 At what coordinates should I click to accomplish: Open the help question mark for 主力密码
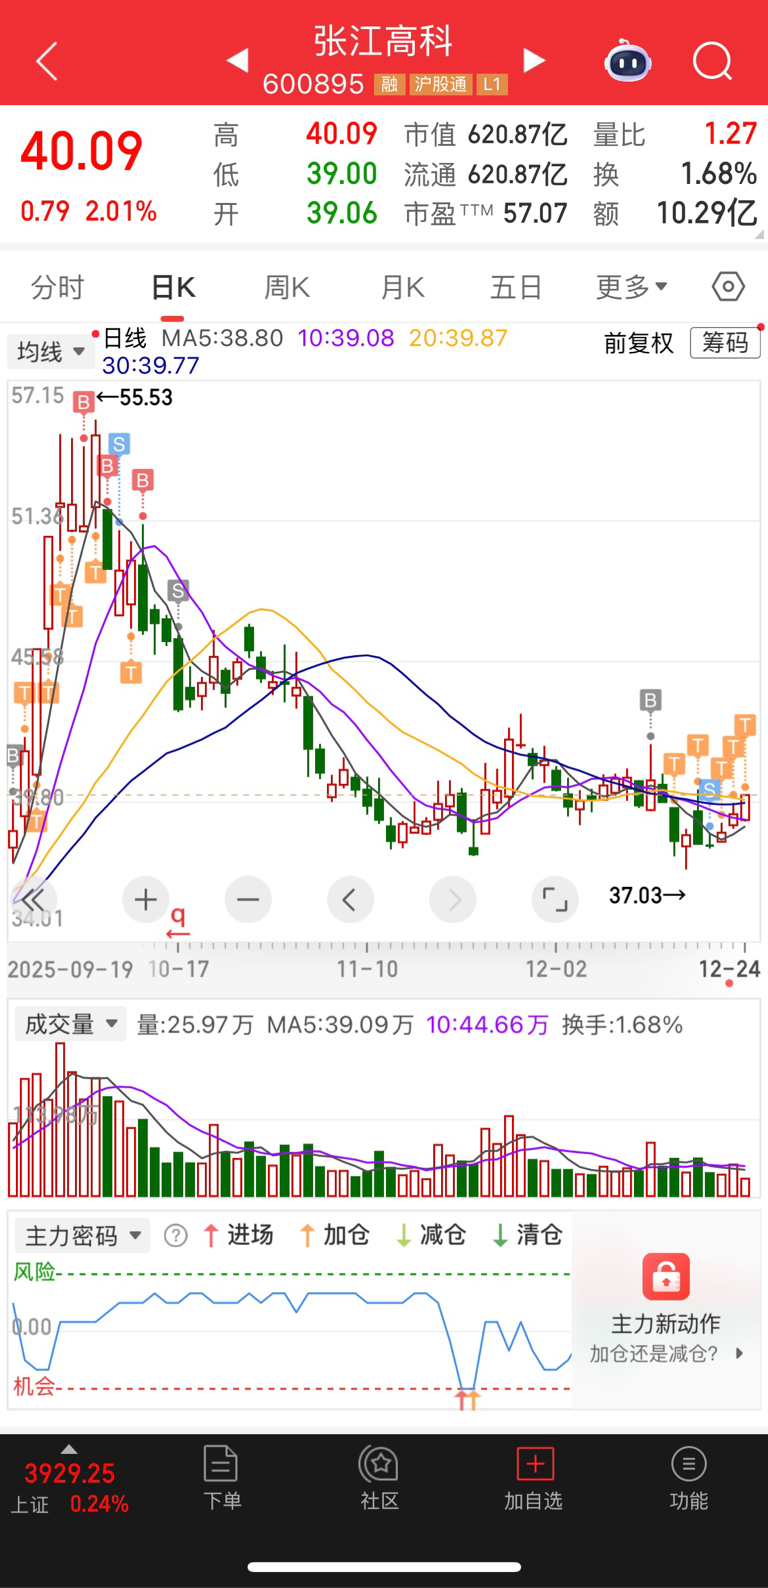pos(176,1236)
